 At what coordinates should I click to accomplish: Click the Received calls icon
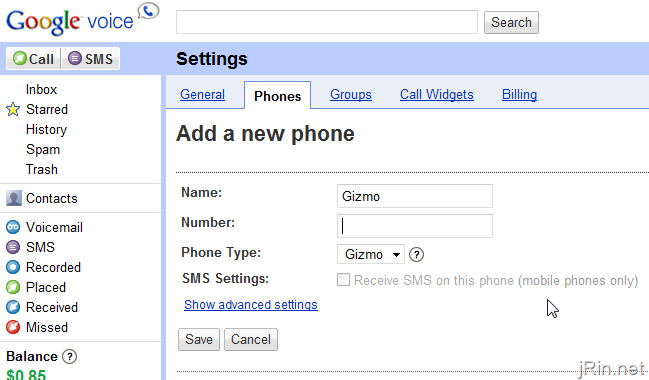[x=13, y=307]
